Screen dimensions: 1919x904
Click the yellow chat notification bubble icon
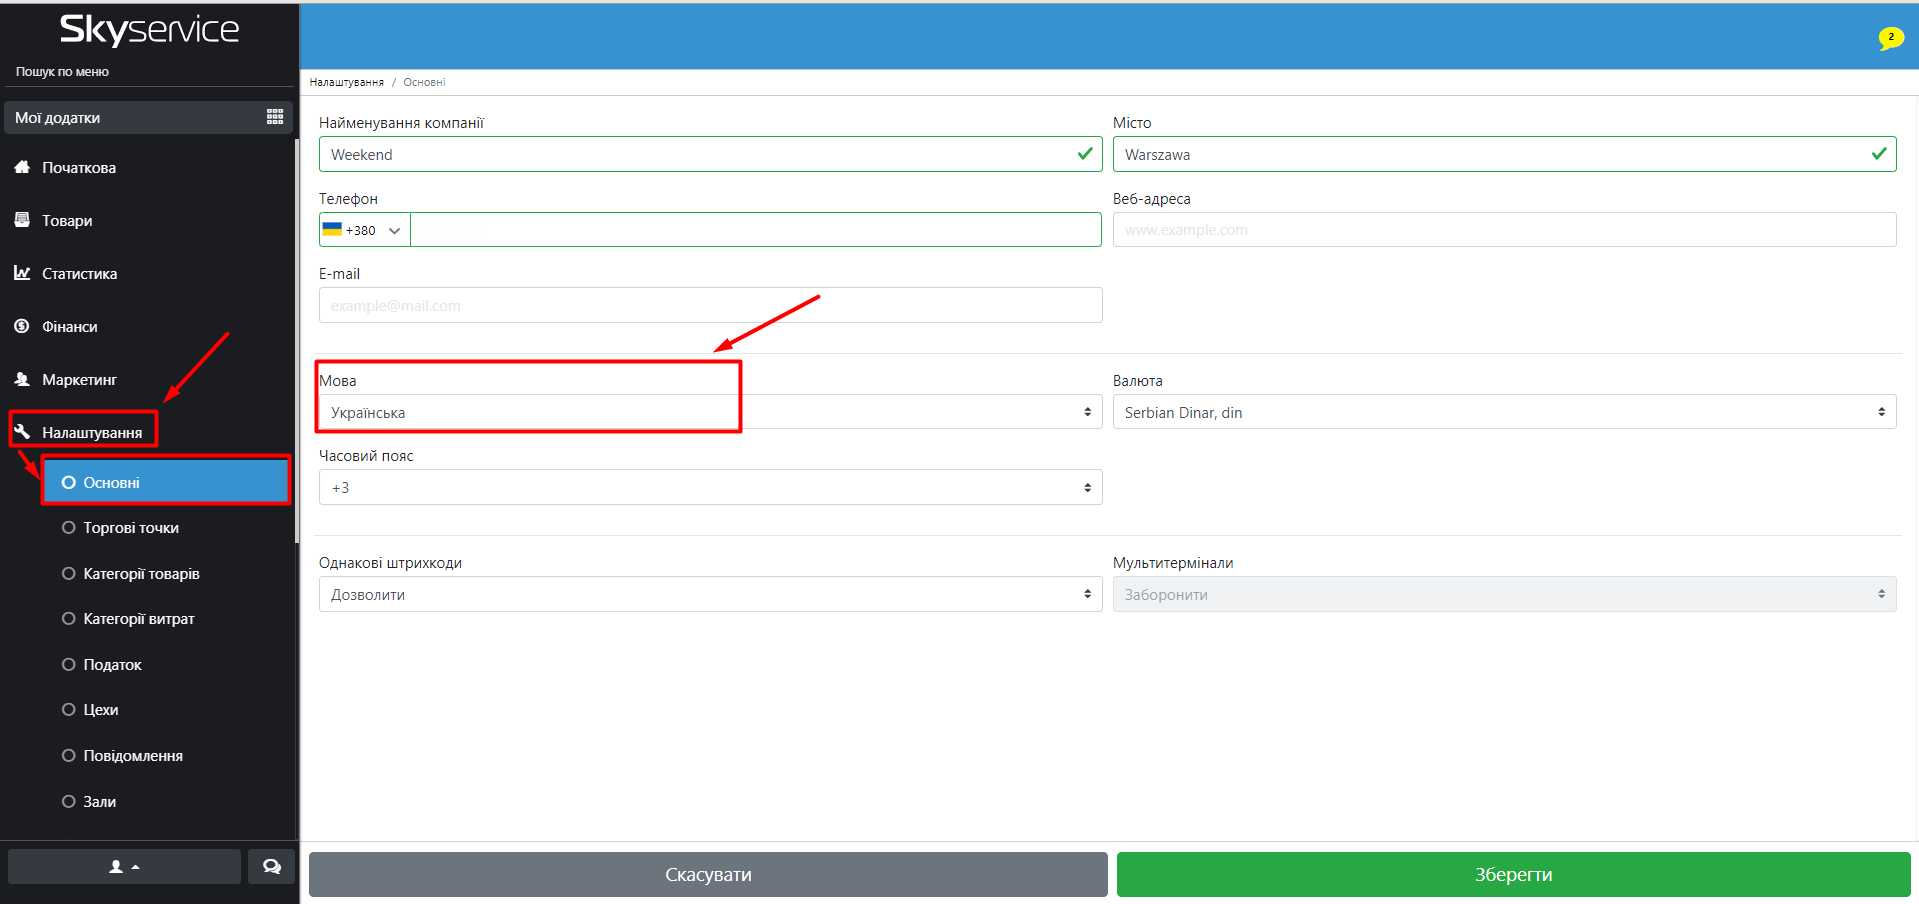tap(1890, 38)
